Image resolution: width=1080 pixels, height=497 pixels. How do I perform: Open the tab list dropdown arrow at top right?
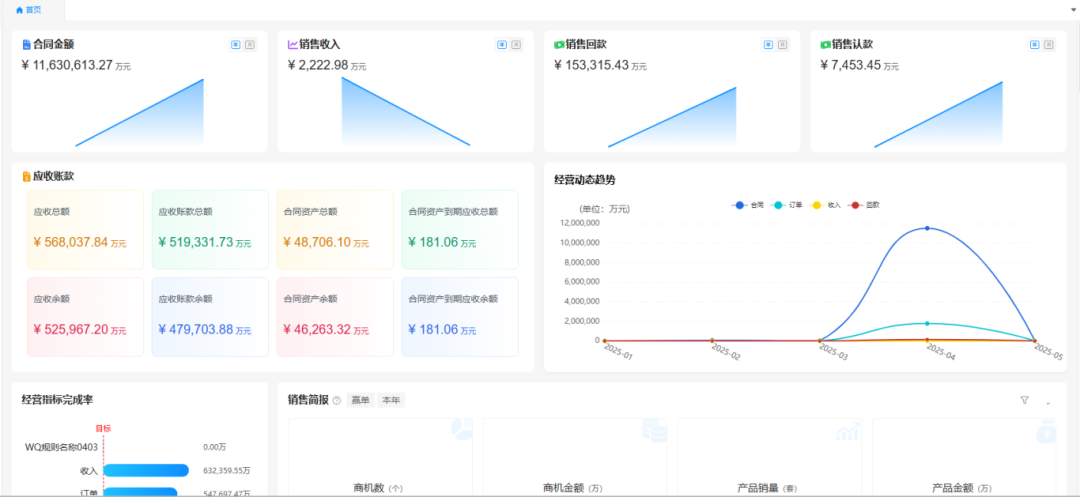coord(1071,9)
